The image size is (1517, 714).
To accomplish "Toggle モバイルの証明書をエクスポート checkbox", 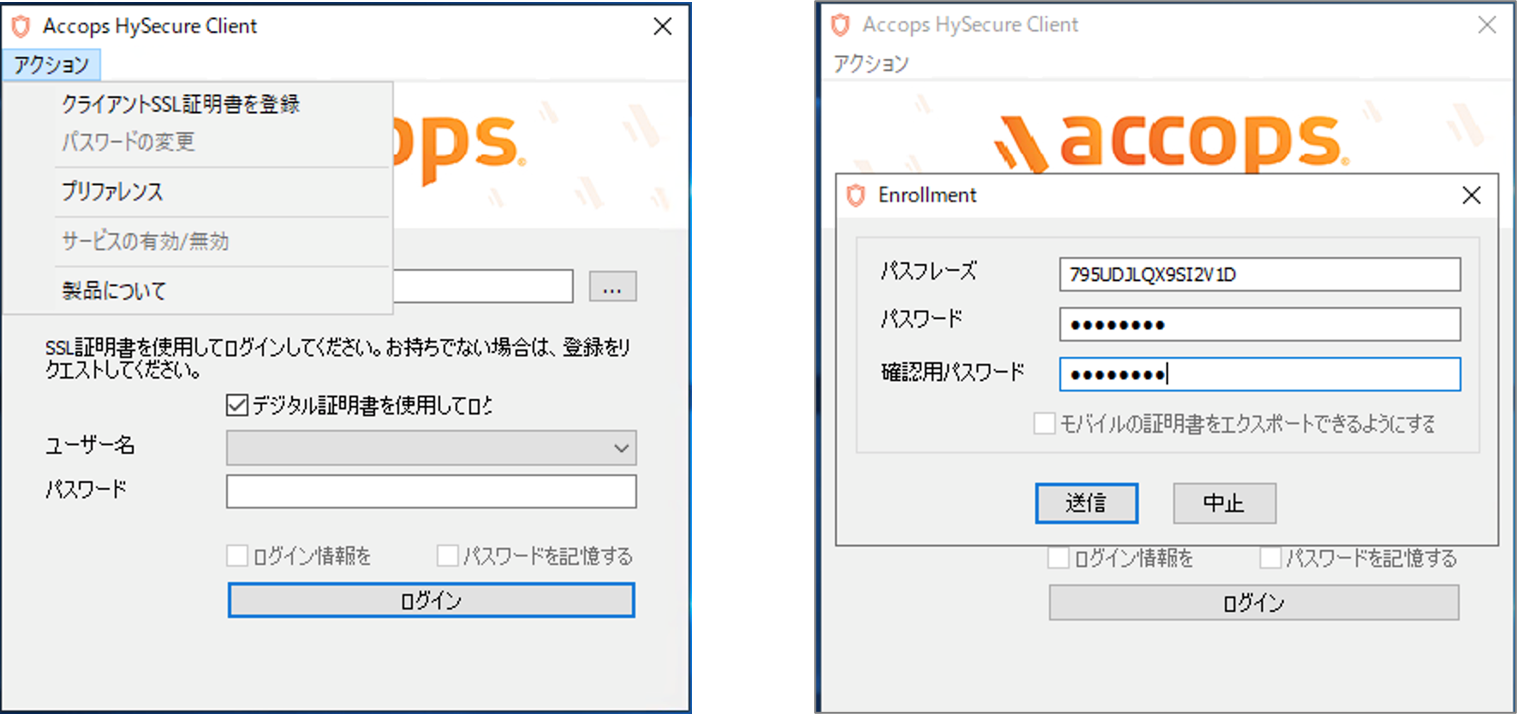I will (x=1044, y=424).
